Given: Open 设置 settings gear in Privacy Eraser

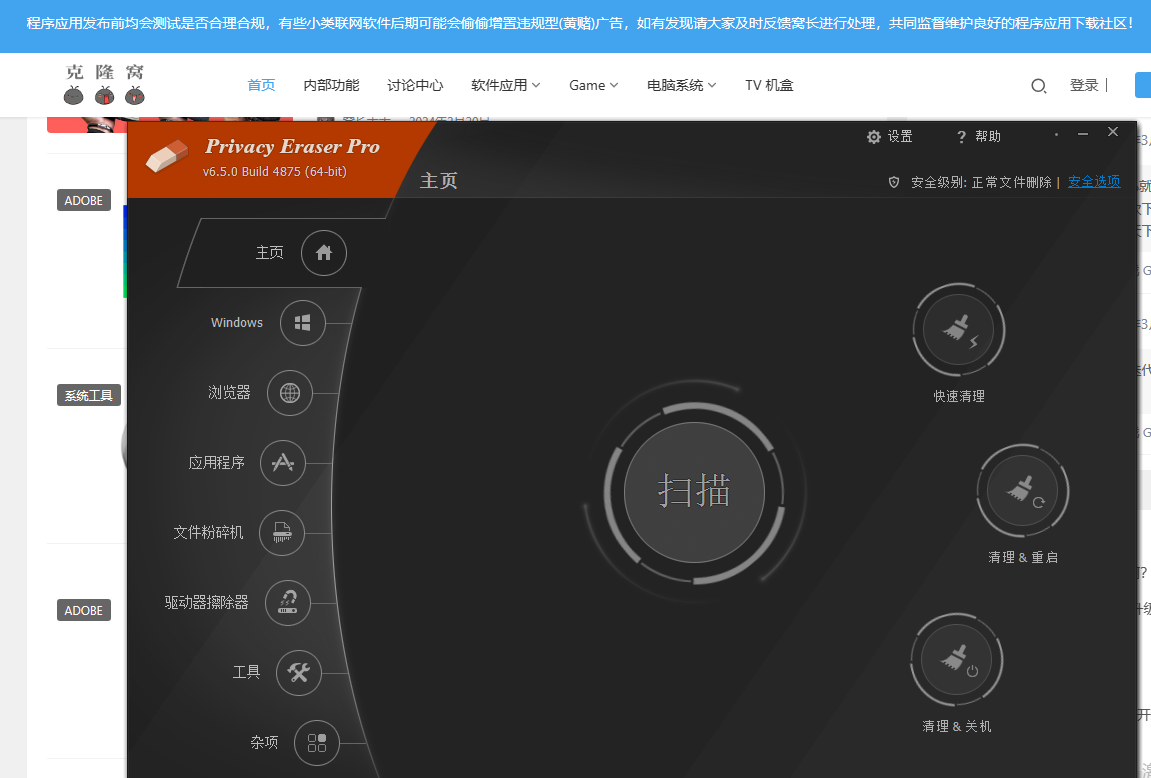Looking at the screenshot, I should [x=890, y=137].
